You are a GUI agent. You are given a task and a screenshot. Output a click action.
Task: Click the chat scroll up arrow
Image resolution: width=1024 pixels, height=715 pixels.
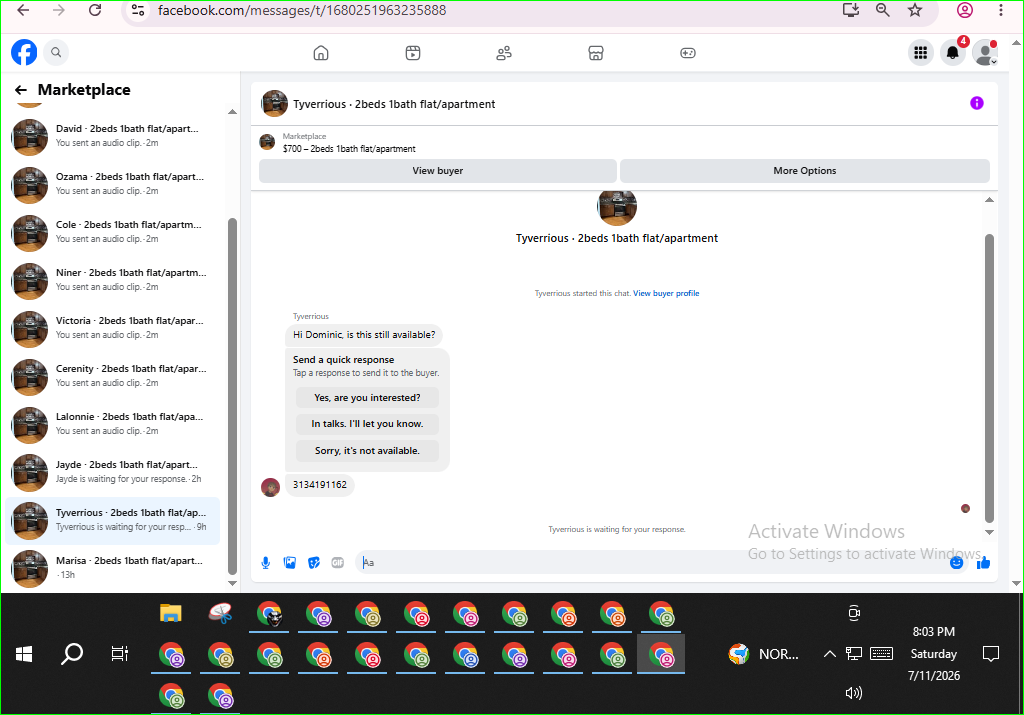pos(989,200)
